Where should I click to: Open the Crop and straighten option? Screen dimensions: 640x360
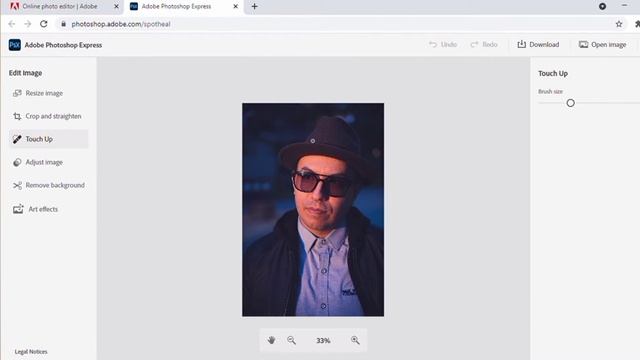coord(49,116)
